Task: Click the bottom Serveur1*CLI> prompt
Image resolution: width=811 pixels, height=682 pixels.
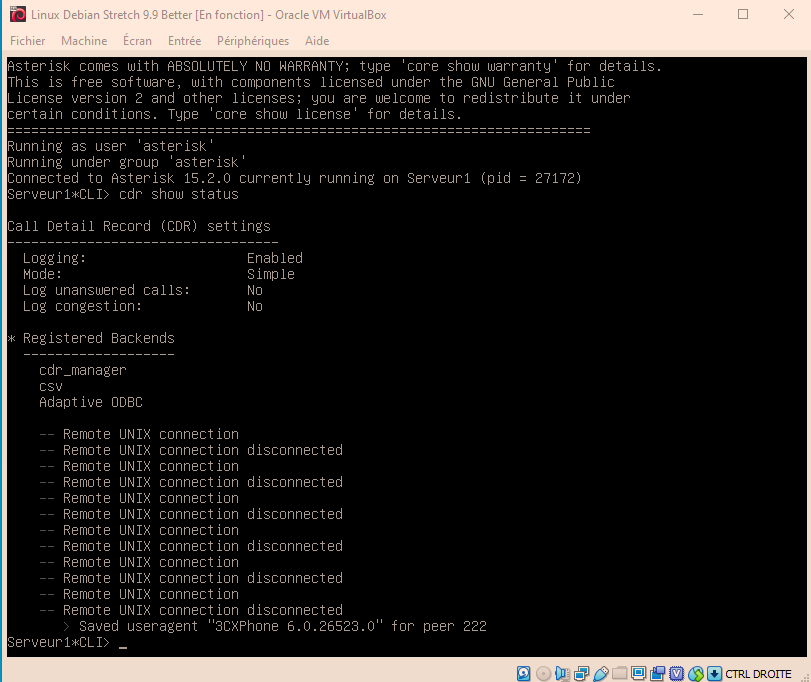Action: click(58, 642)
